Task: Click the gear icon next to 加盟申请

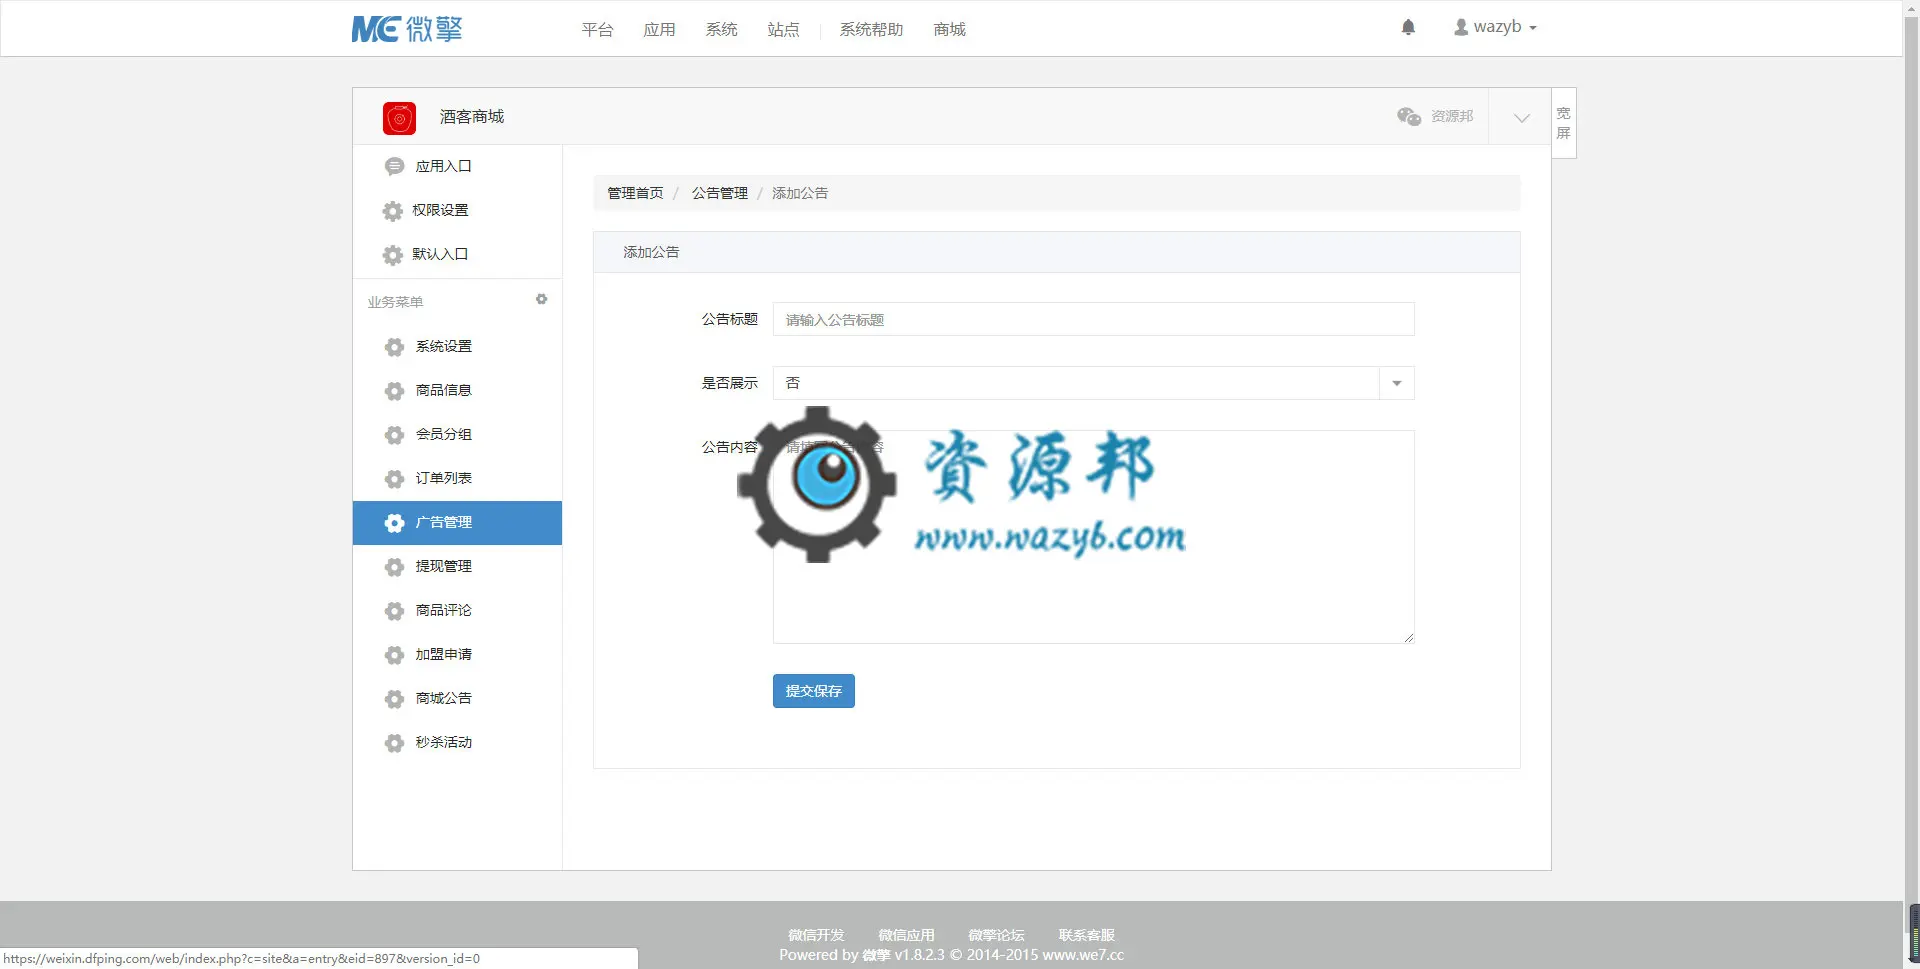Action: pyautogui.click(x=395, y=655)
